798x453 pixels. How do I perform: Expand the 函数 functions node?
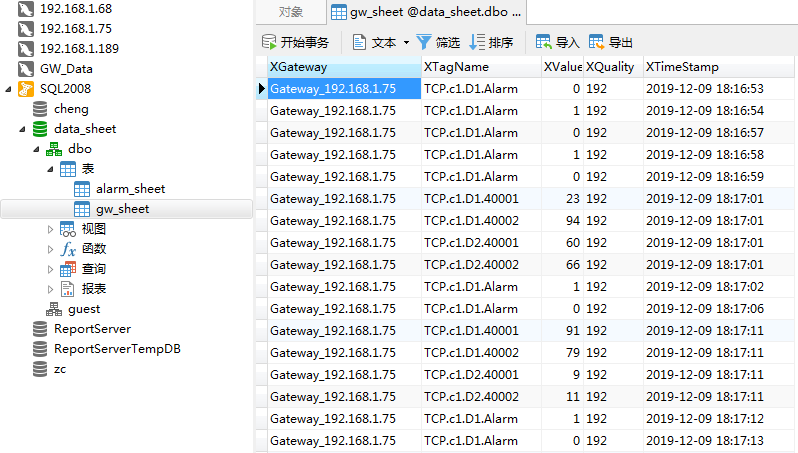(x=50, y=249)
